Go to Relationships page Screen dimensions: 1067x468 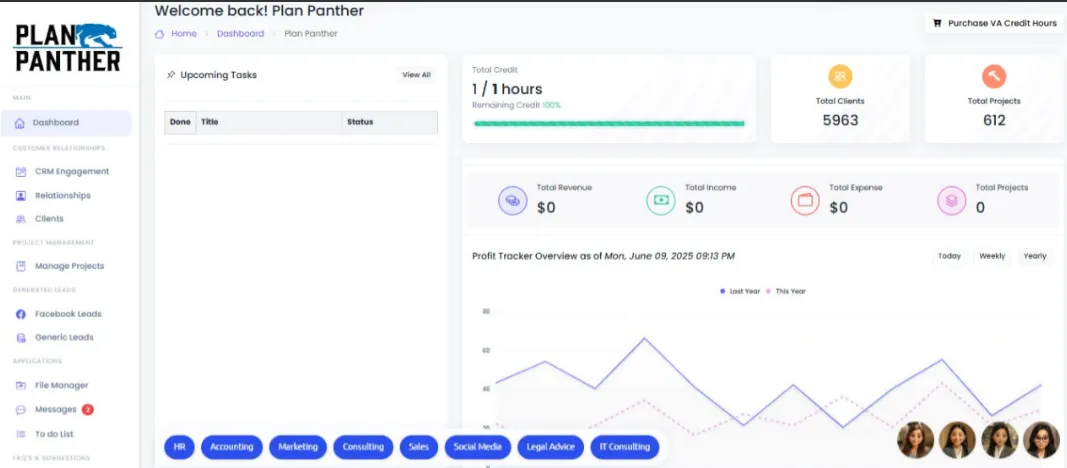coord(63,195)
